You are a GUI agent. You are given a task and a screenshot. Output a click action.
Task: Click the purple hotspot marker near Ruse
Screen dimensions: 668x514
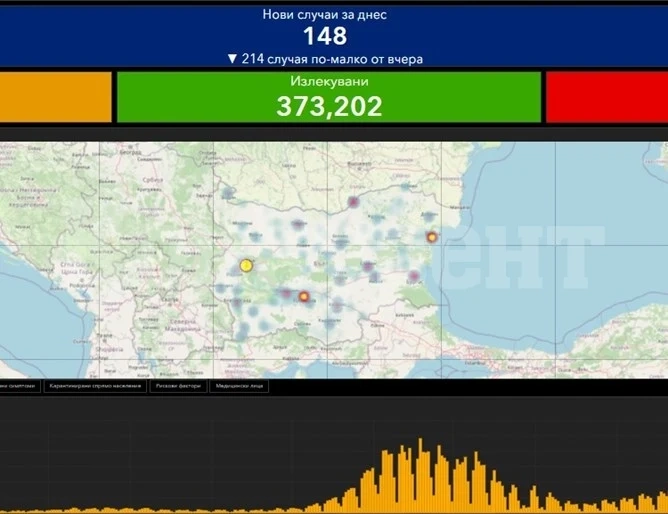pyautogui.click(x=353, y=201)
